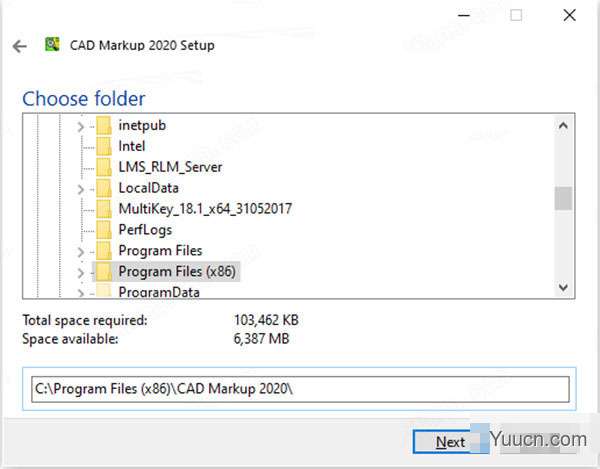Click the inetpub folder icon
This screenshot has width=600, height=469.
tap(103, 125)
